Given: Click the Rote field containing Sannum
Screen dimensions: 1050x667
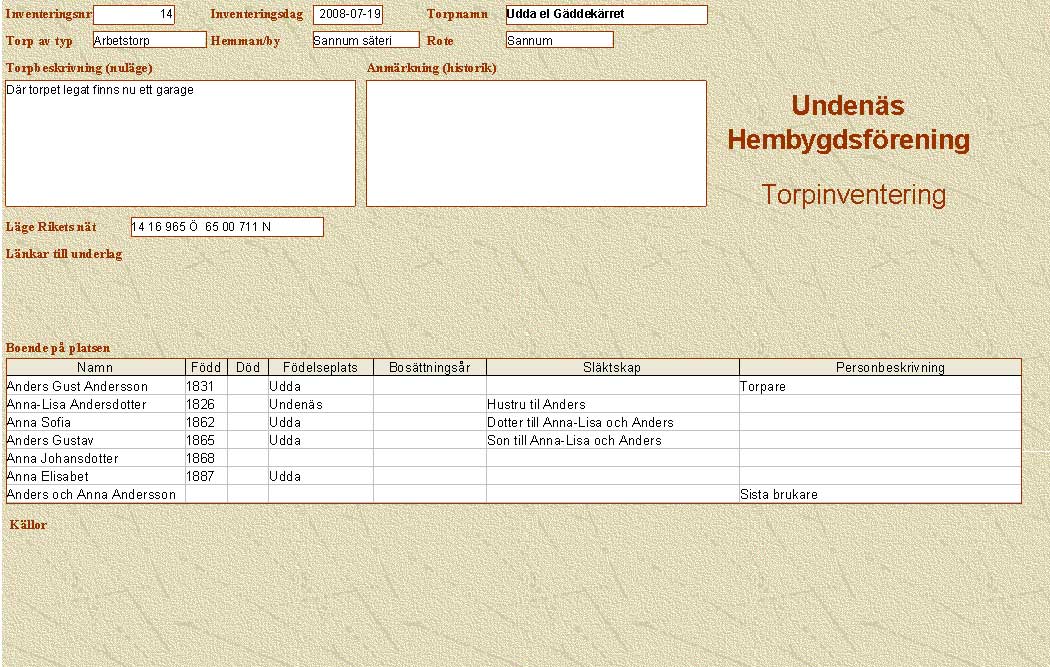Looking at the screenshot, I should pos(559,40).
